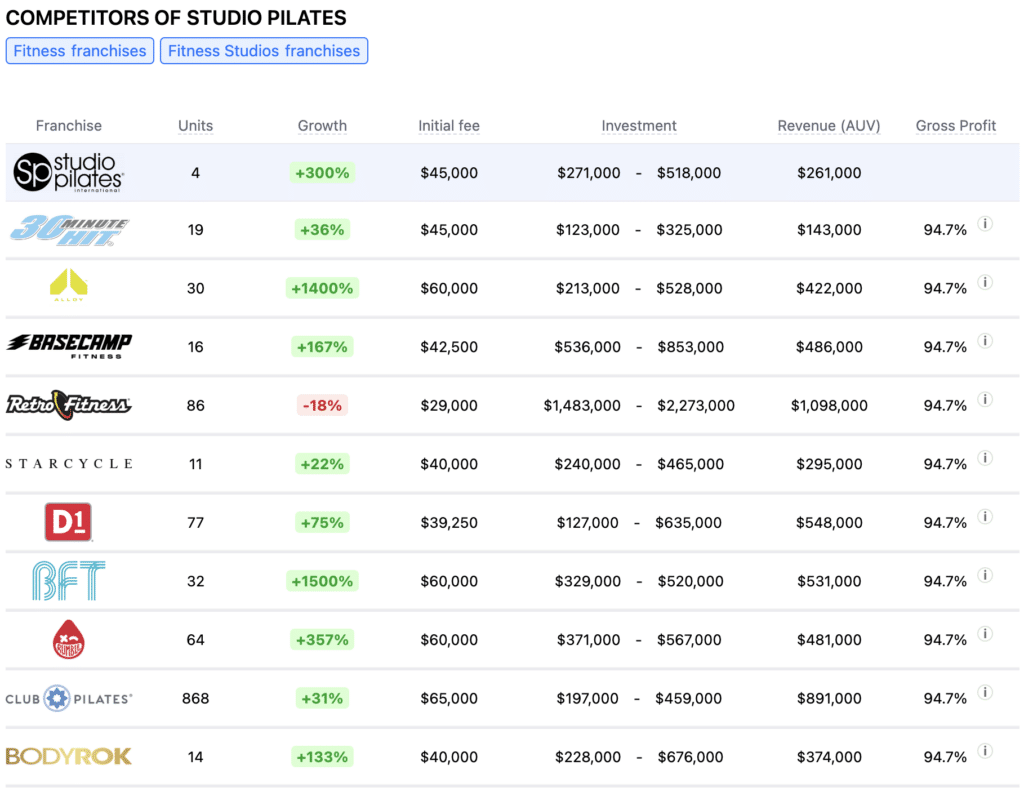Click the Retro Fitness logo
Viewport: 1024px width, 801px height.
(69, 405)
